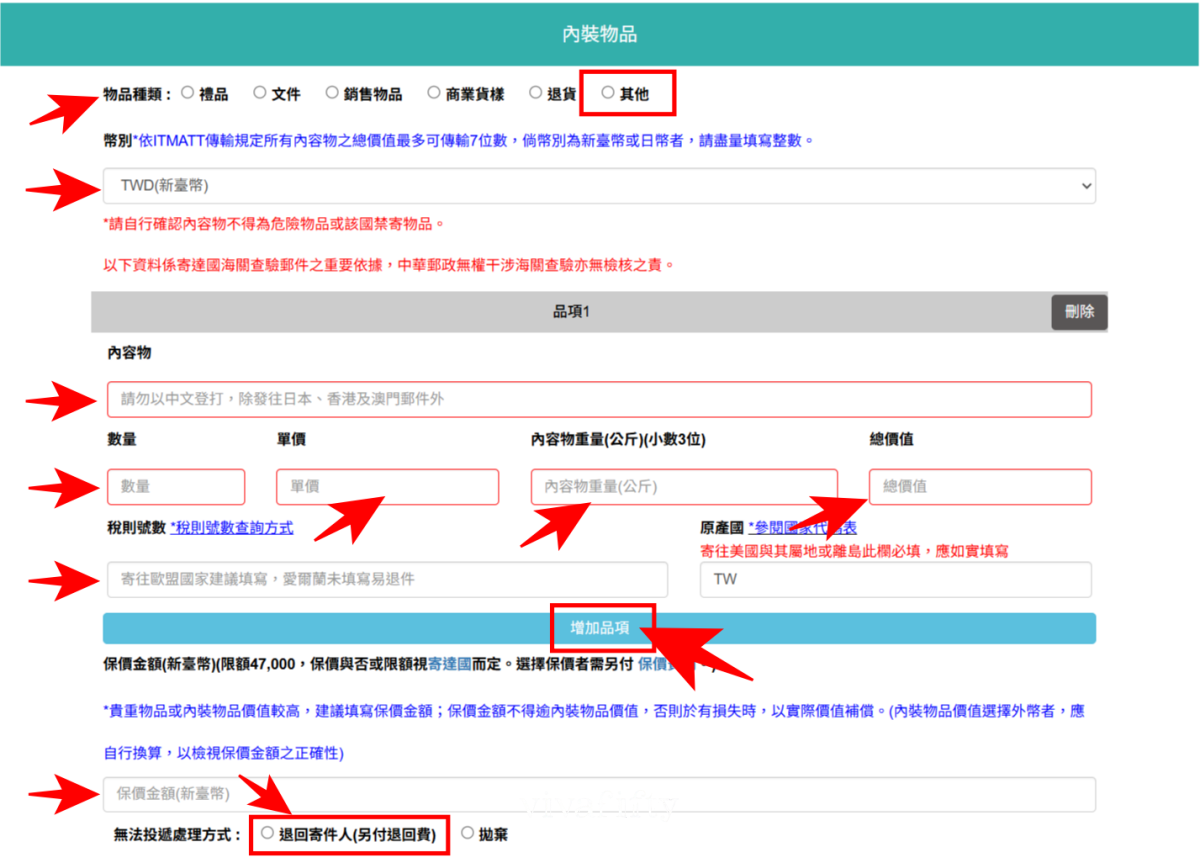Select the 內容物重量(公斤) weight field

coord(684,487)
